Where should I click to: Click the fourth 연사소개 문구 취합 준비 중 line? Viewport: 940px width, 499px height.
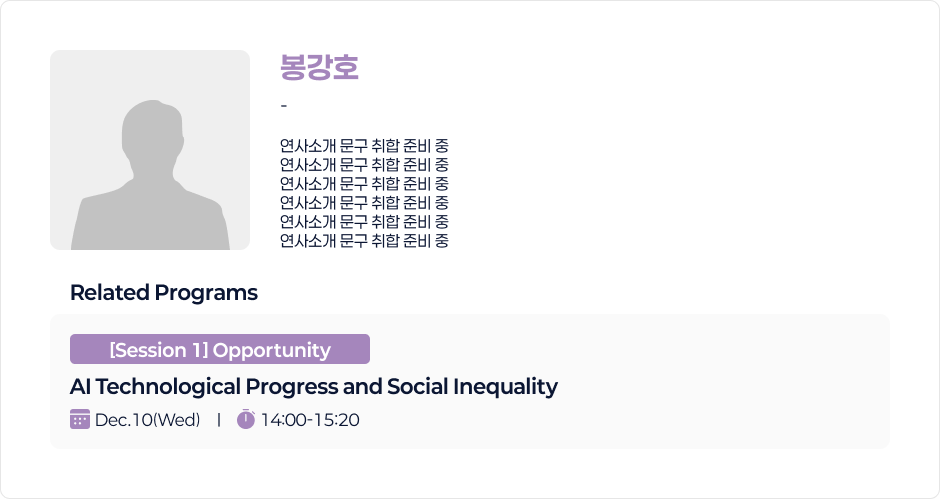coord(364,202)
